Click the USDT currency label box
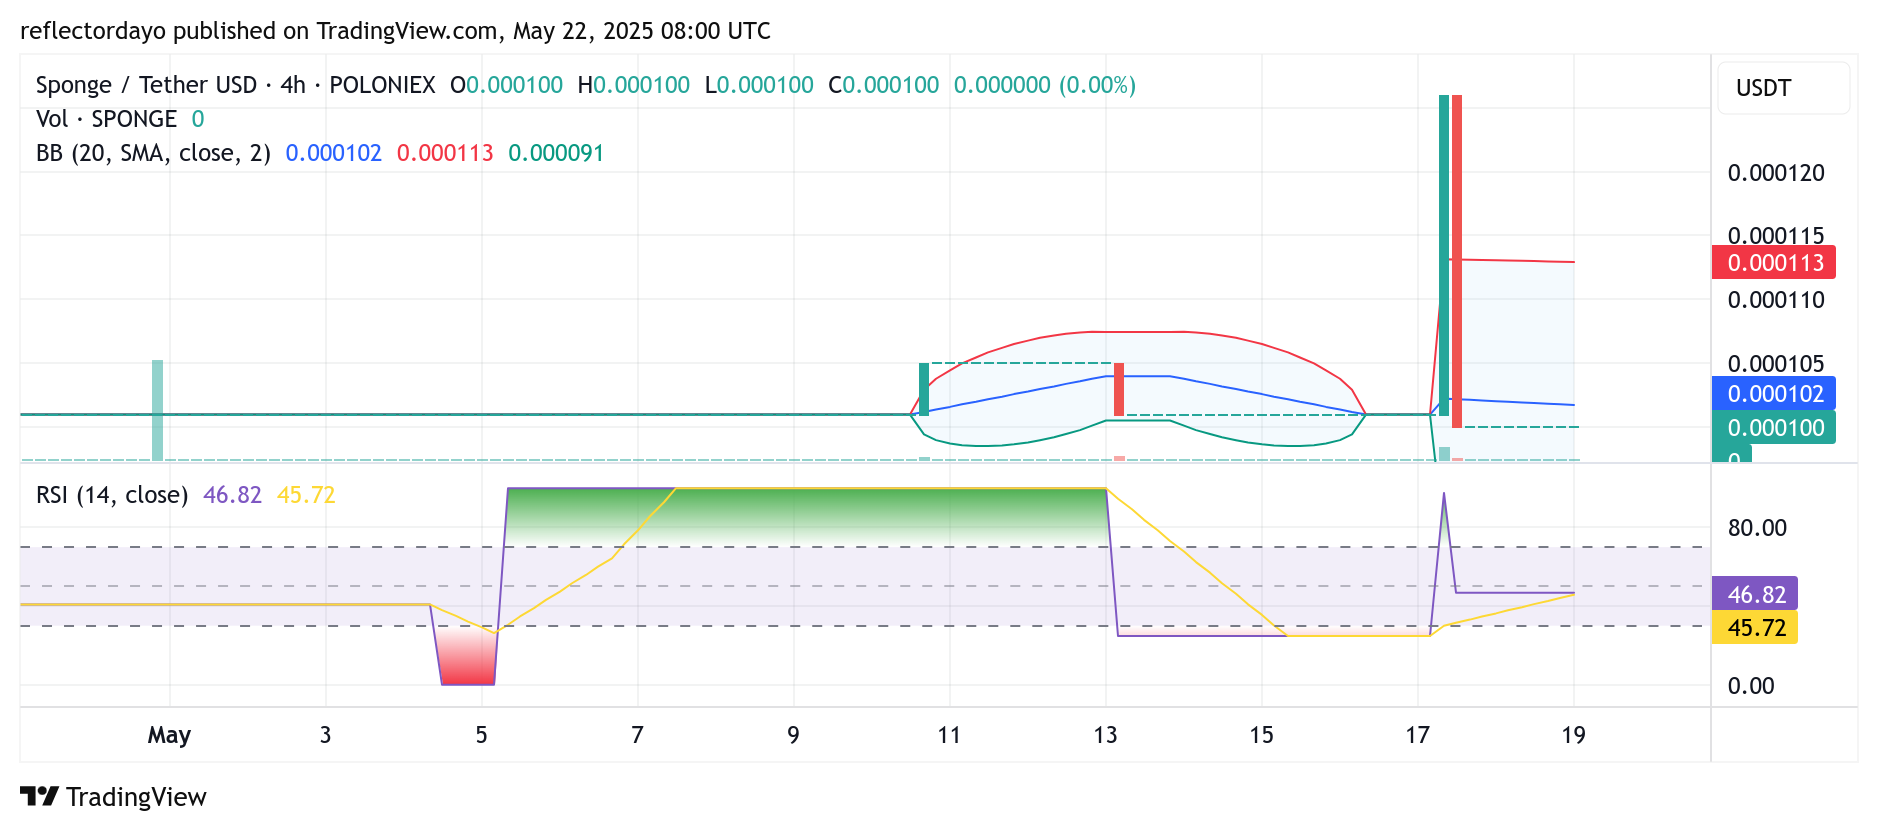 (x=1783, y=88)
